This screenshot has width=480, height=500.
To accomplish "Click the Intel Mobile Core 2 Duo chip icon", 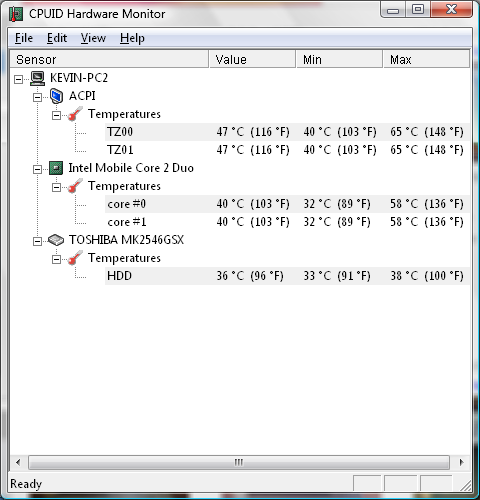I will [56, 168].
